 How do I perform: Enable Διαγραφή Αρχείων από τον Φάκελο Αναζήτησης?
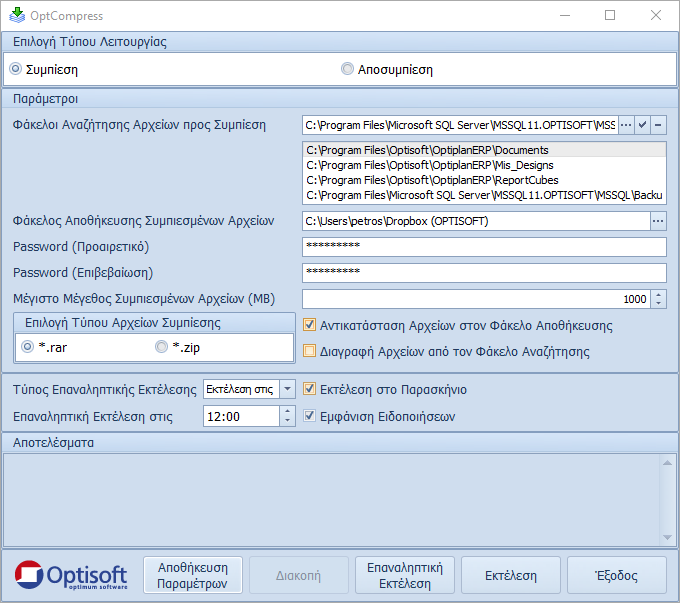pyautogui.click(x=310, y=351)
